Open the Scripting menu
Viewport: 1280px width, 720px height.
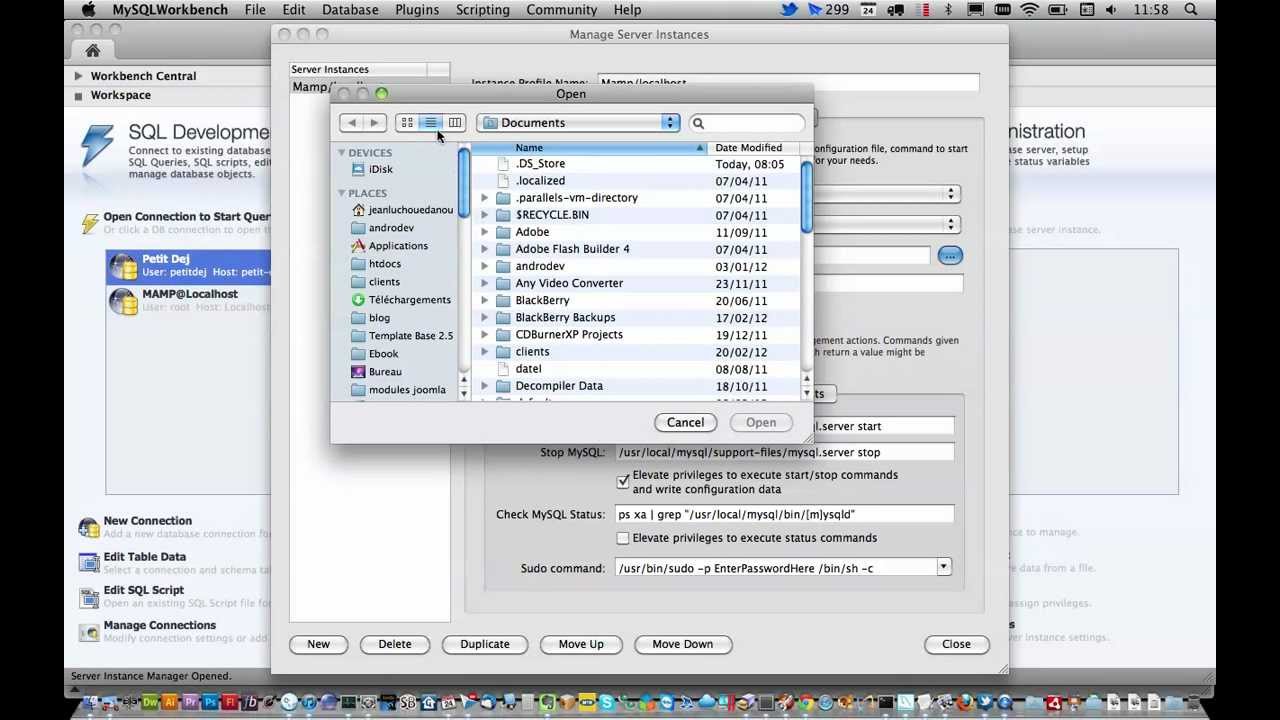pos(483,10)
